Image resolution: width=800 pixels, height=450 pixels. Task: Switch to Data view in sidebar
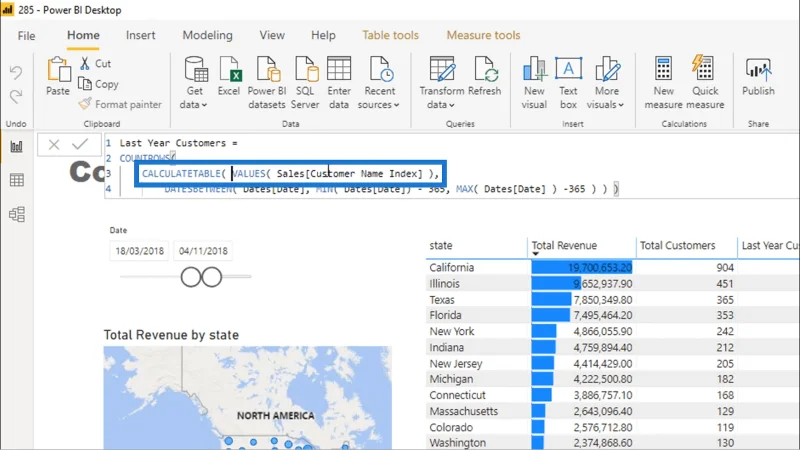[x=16, y=180]
